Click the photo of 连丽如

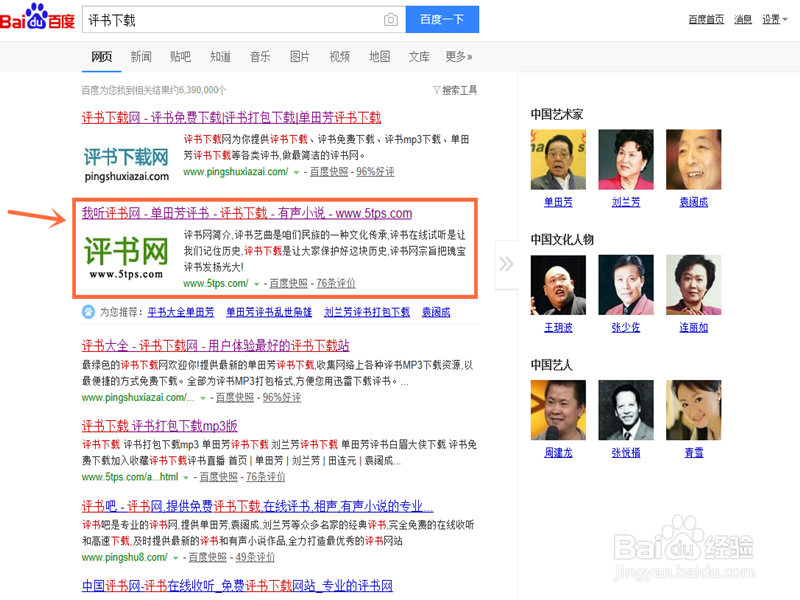(693, 285)
